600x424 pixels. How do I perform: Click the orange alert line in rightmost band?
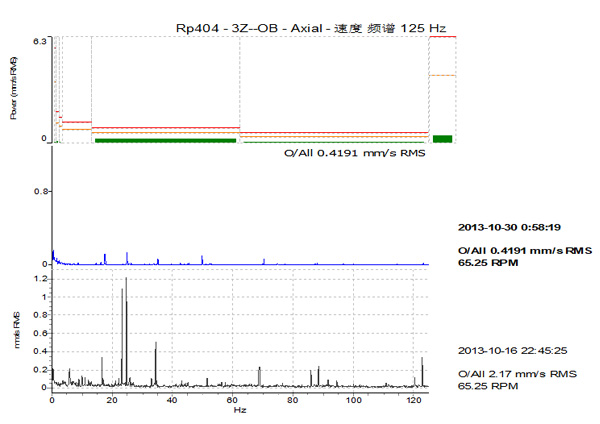coord(443,75)
